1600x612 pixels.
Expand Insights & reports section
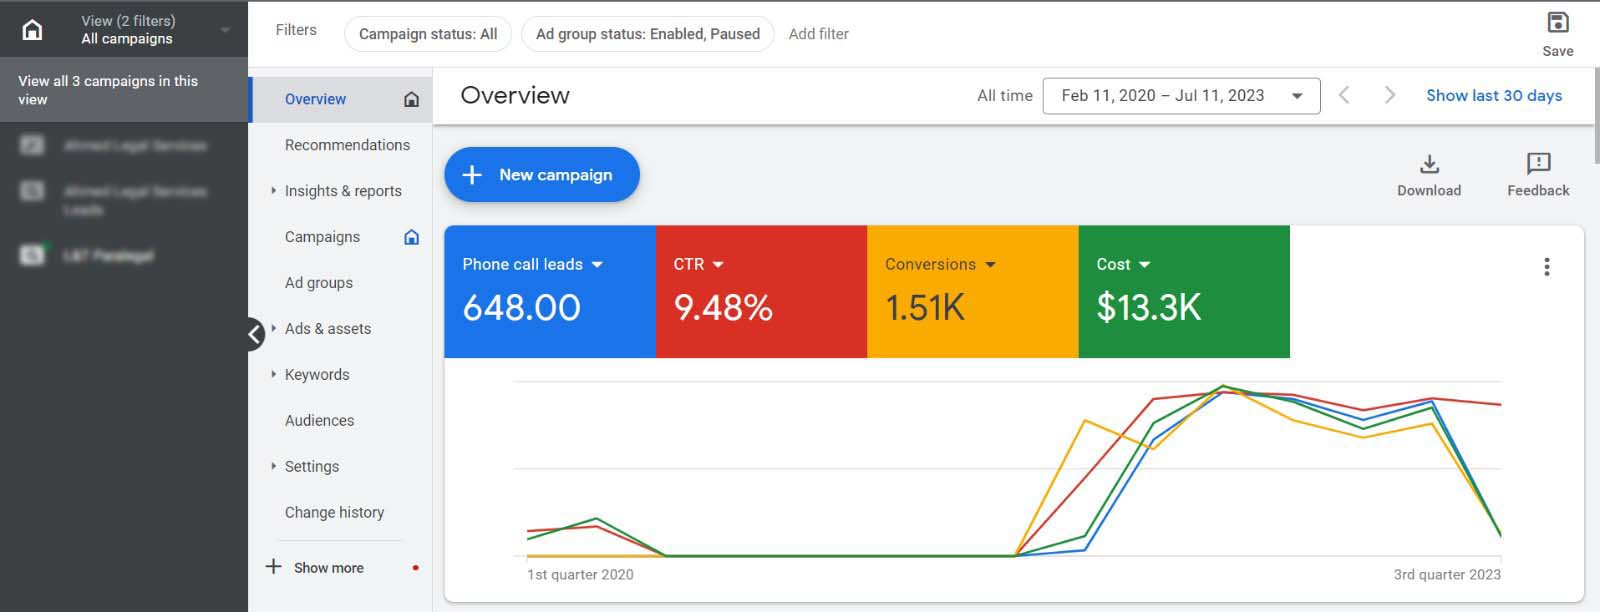click(273, 190)
